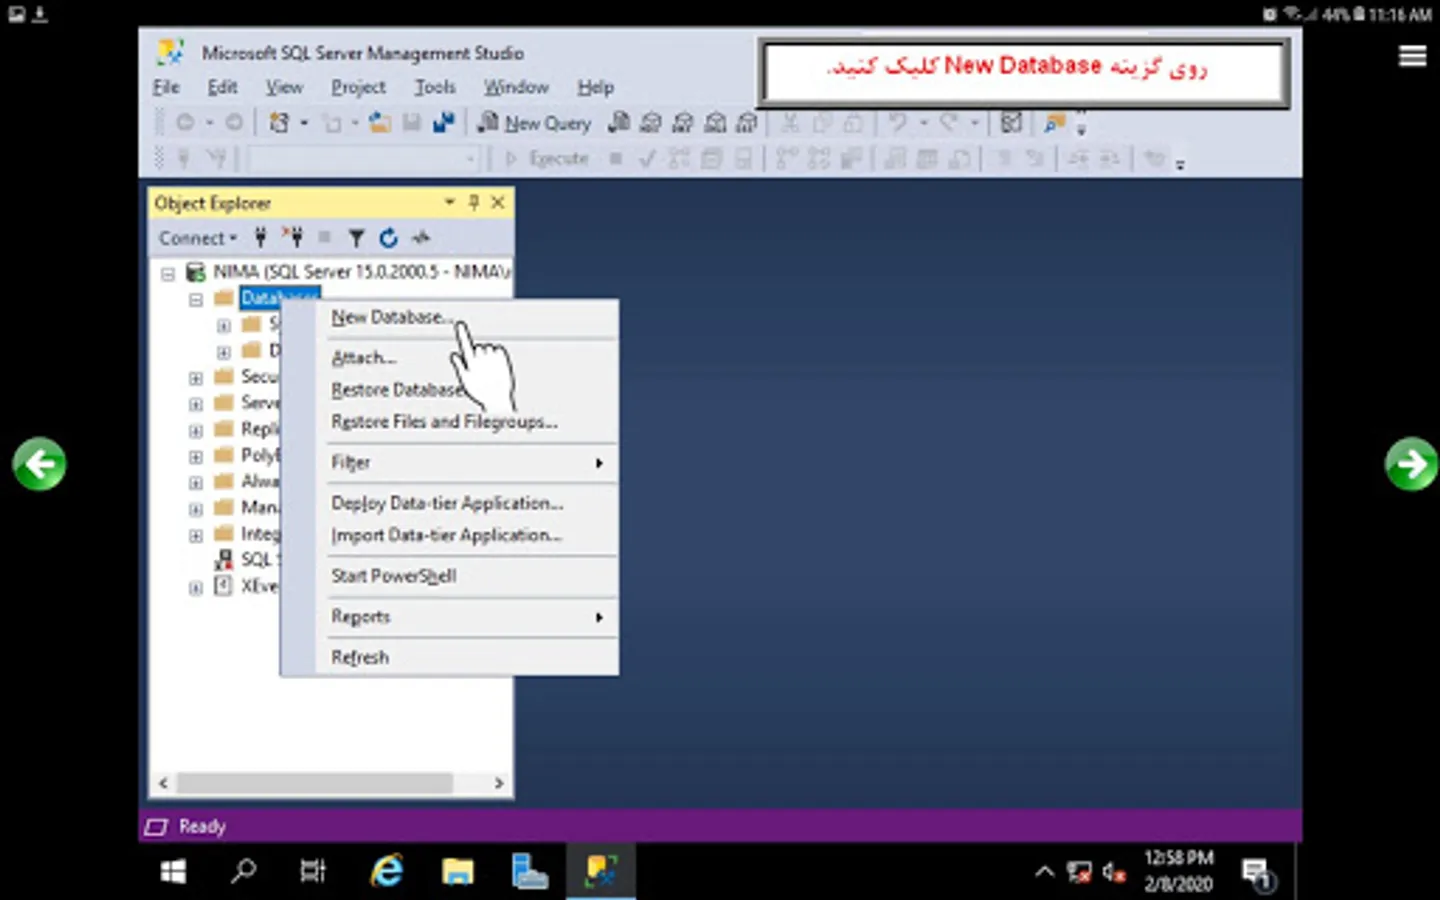This screenshot has width=1440, height=900.
Task: Open the Connect dropdown in Object Explorer
Action: pos(198,238)
